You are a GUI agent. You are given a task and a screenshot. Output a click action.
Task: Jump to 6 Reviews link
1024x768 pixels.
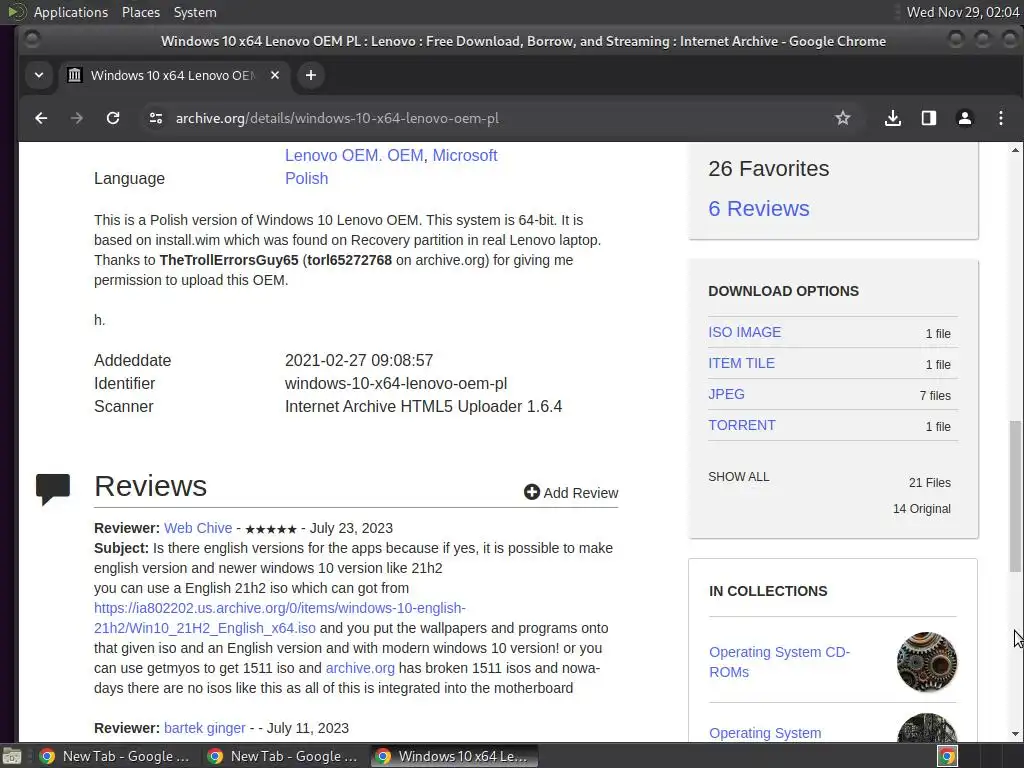pos(759,208)
